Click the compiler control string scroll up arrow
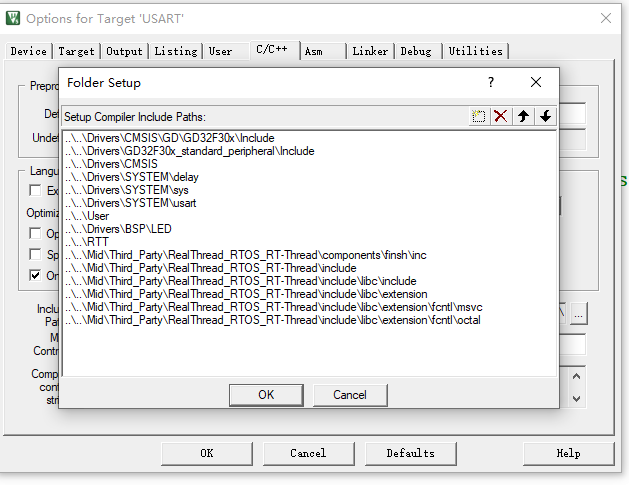629x485 pixels. (x=576, y=376)
